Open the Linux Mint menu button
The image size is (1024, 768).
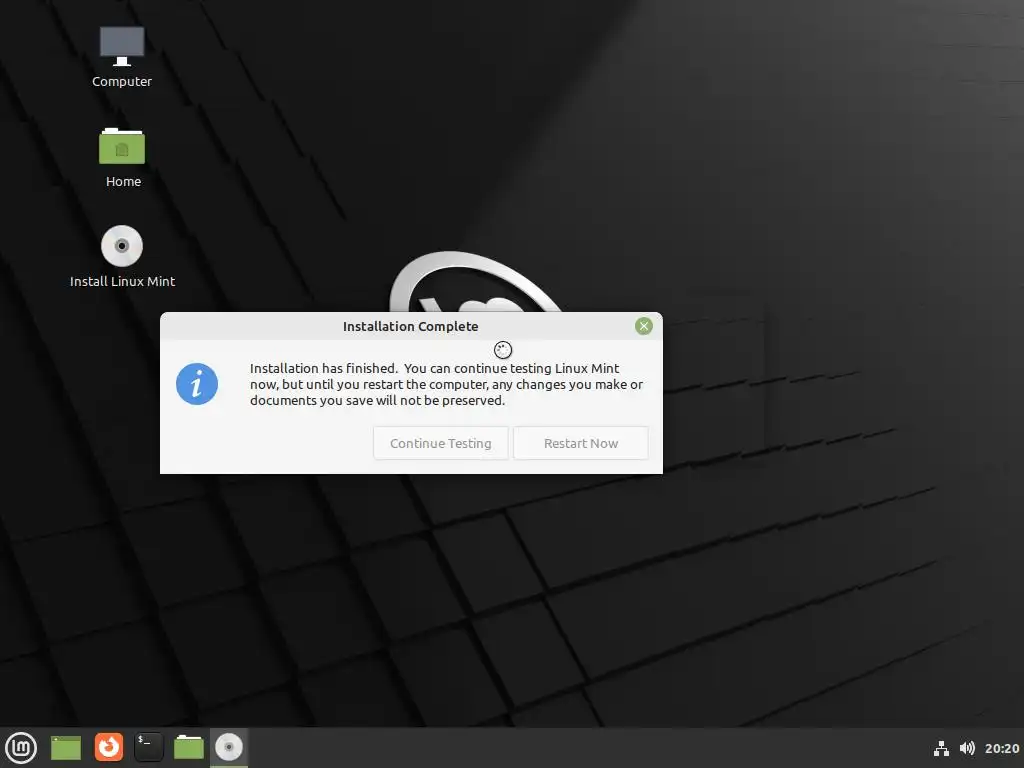pos(22,748)
